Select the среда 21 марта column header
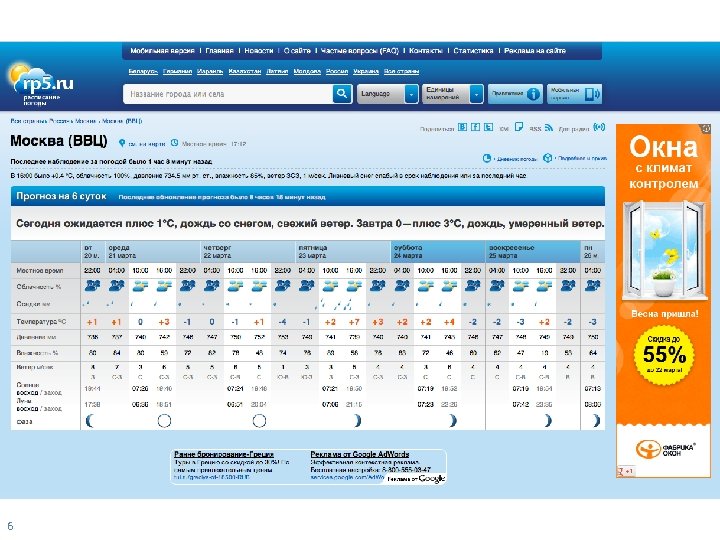Viewport: 720px width, 540px height. tap(153, 251)
